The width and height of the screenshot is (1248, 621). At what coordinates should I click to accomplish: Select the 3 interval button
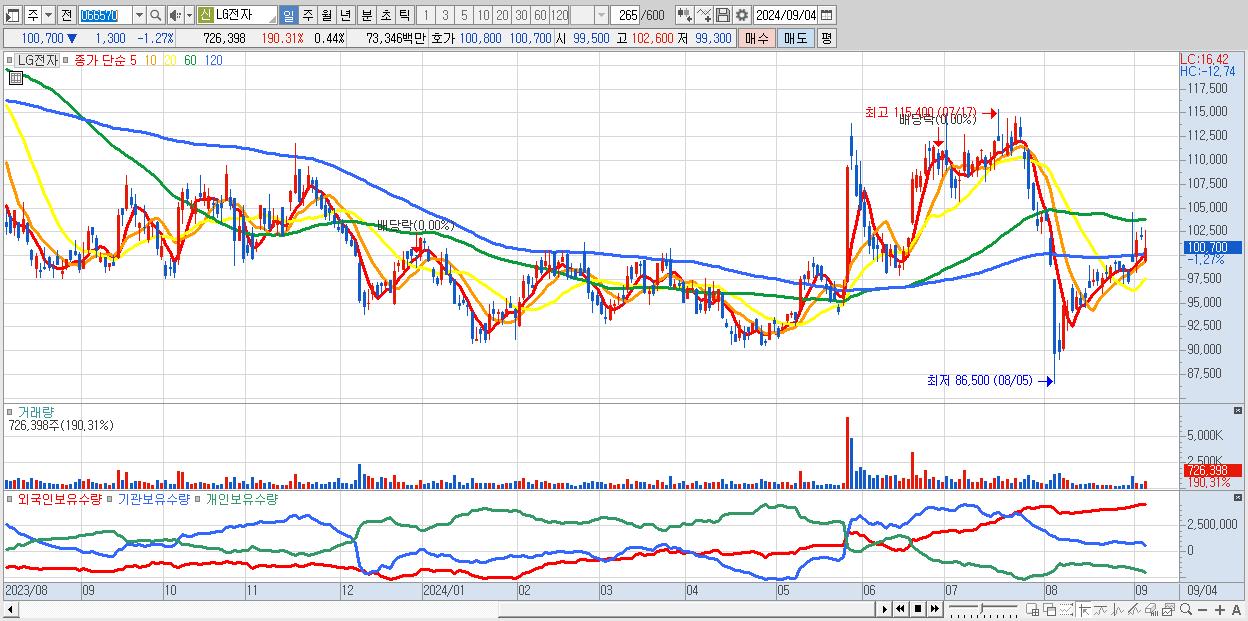[445, 15]
